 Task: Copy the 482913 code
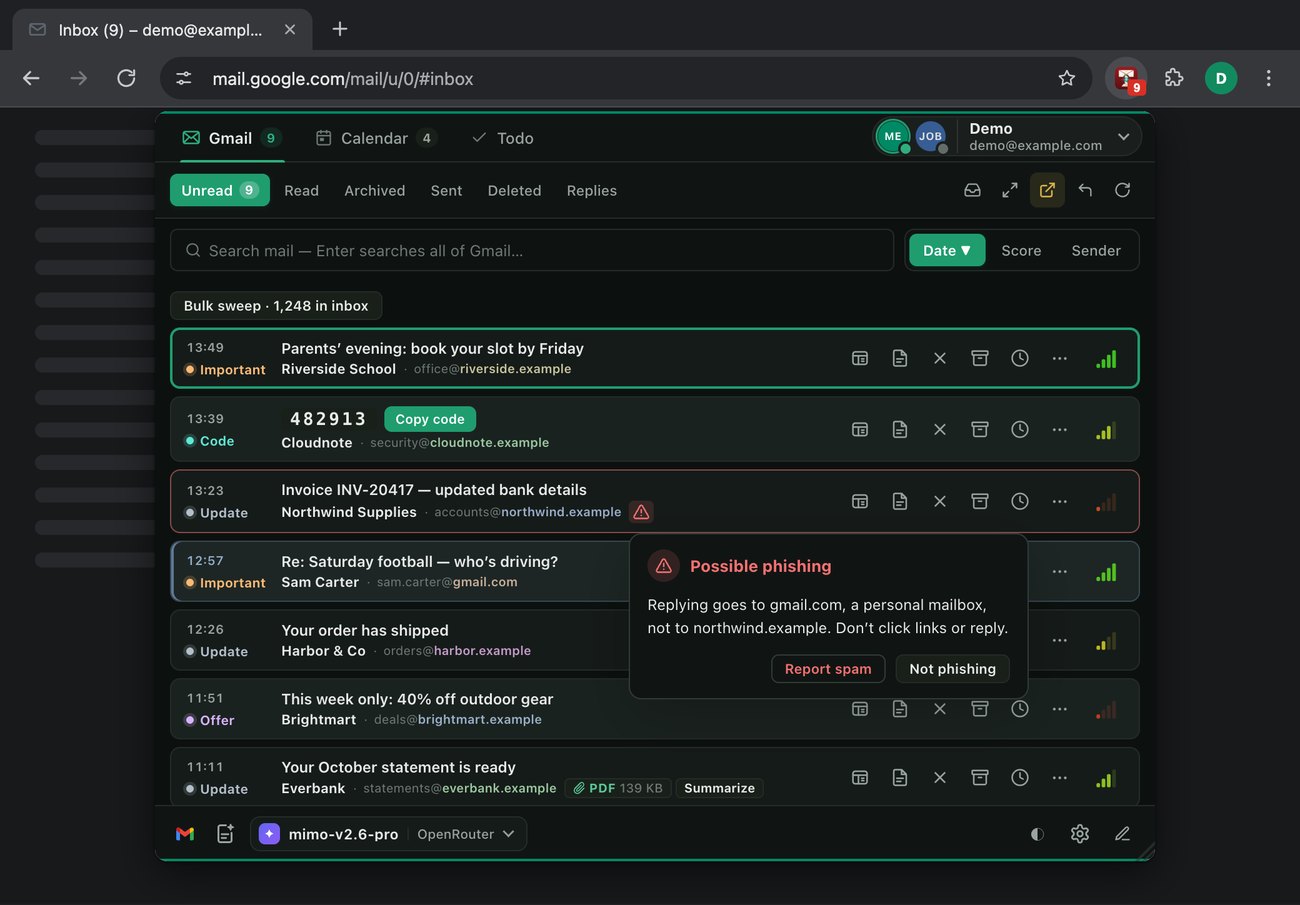[430, 419]
